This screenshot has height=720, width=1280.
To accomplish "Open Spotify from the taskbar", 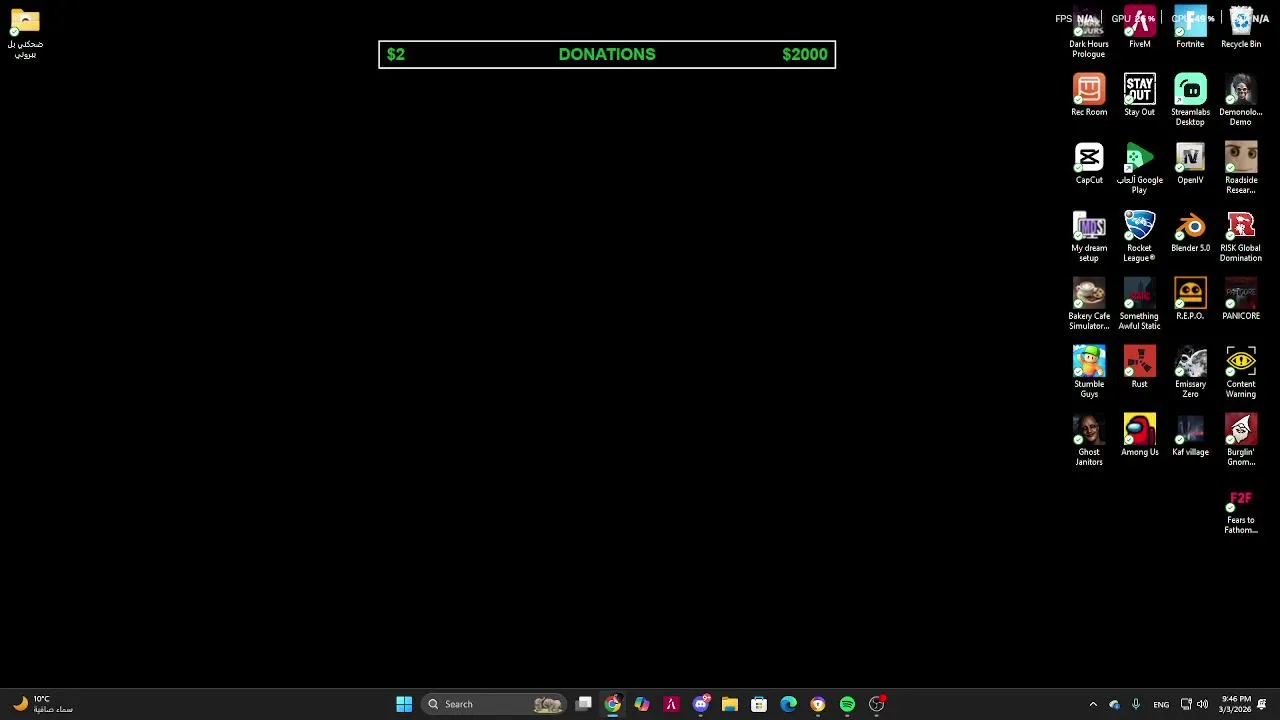I will tap(847, 704).
